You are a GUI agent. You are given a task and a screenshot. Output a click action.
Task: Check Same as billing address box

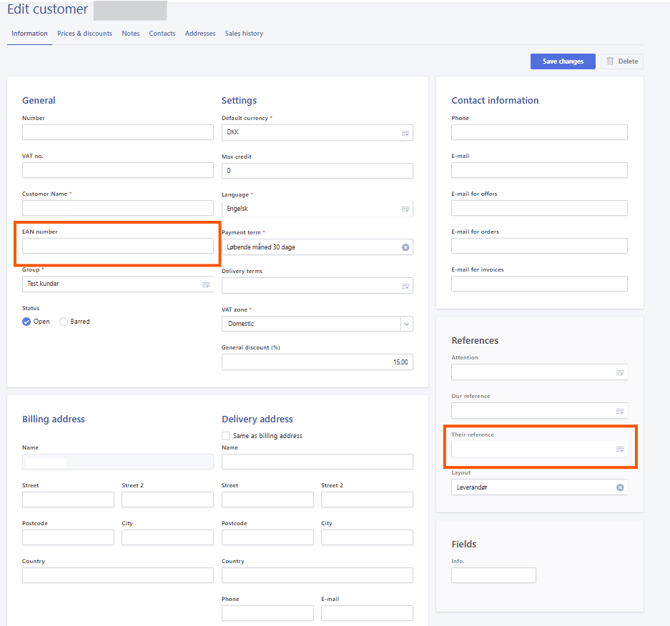pos(226,436)
